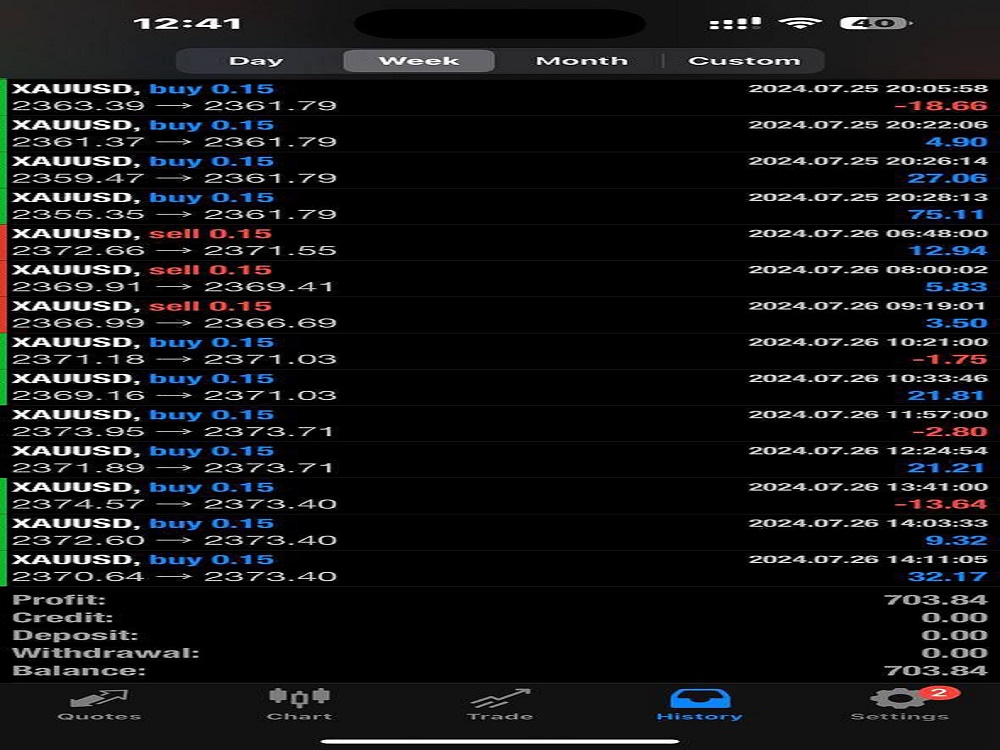Switch history range to Day

(x=256, y=61)
